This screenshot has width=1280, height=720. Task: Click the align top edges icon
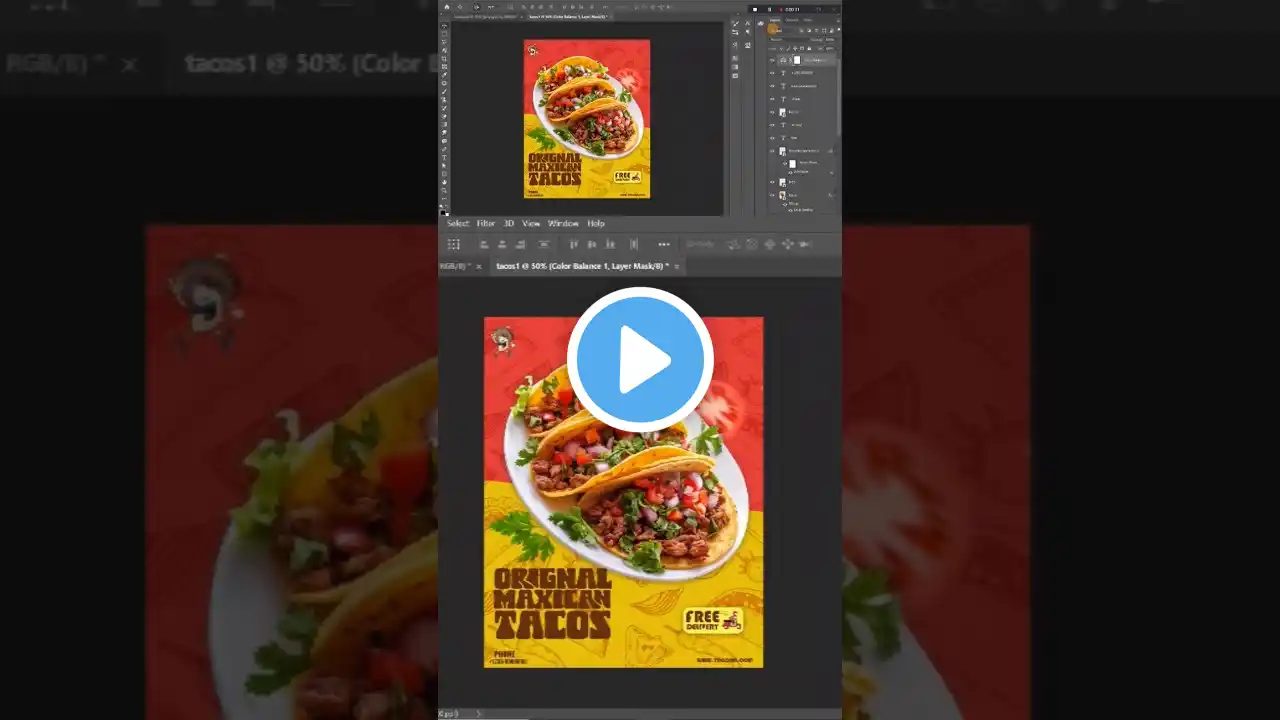[574, 244]
